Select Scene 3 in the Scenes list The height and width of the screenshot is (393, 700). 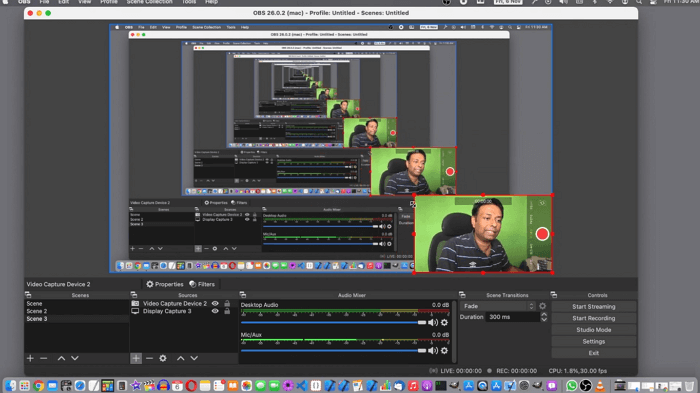point(76,319)
